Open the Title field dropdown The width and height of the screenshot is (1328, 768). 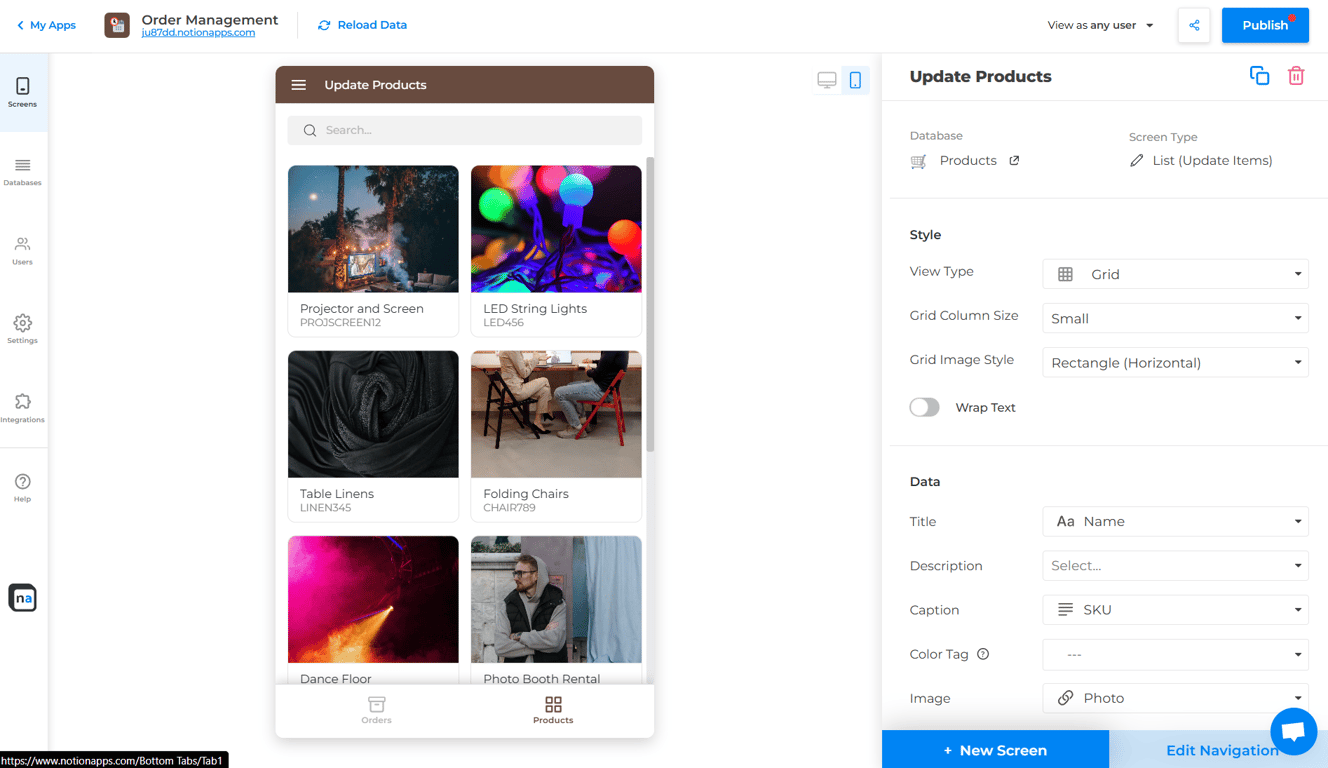[1175, 521]
